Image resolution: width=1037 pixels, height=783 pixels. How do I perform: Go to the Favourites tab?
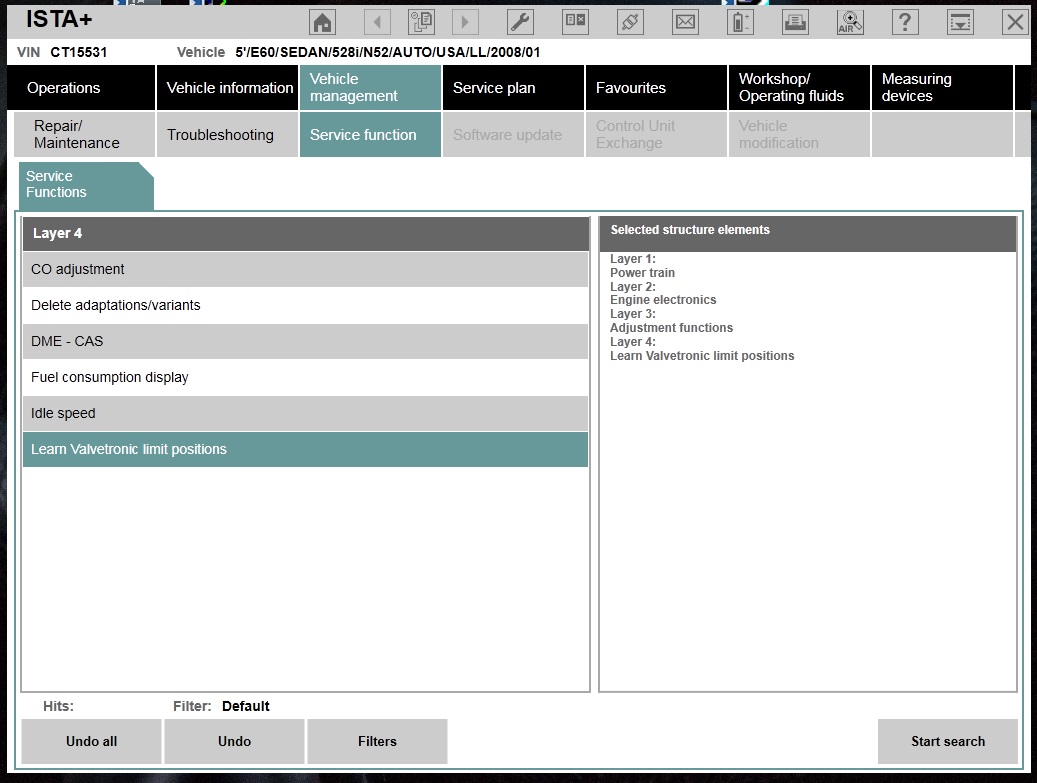(x=656, y=87)
